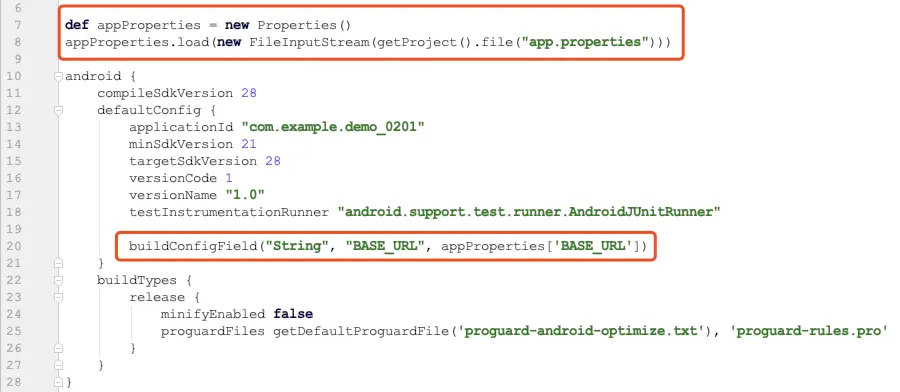Image resolution: width=900 pixels, height=392 pixels.
Task: Collapse the defaultConfig block fold marker
Action: [58, 110]
